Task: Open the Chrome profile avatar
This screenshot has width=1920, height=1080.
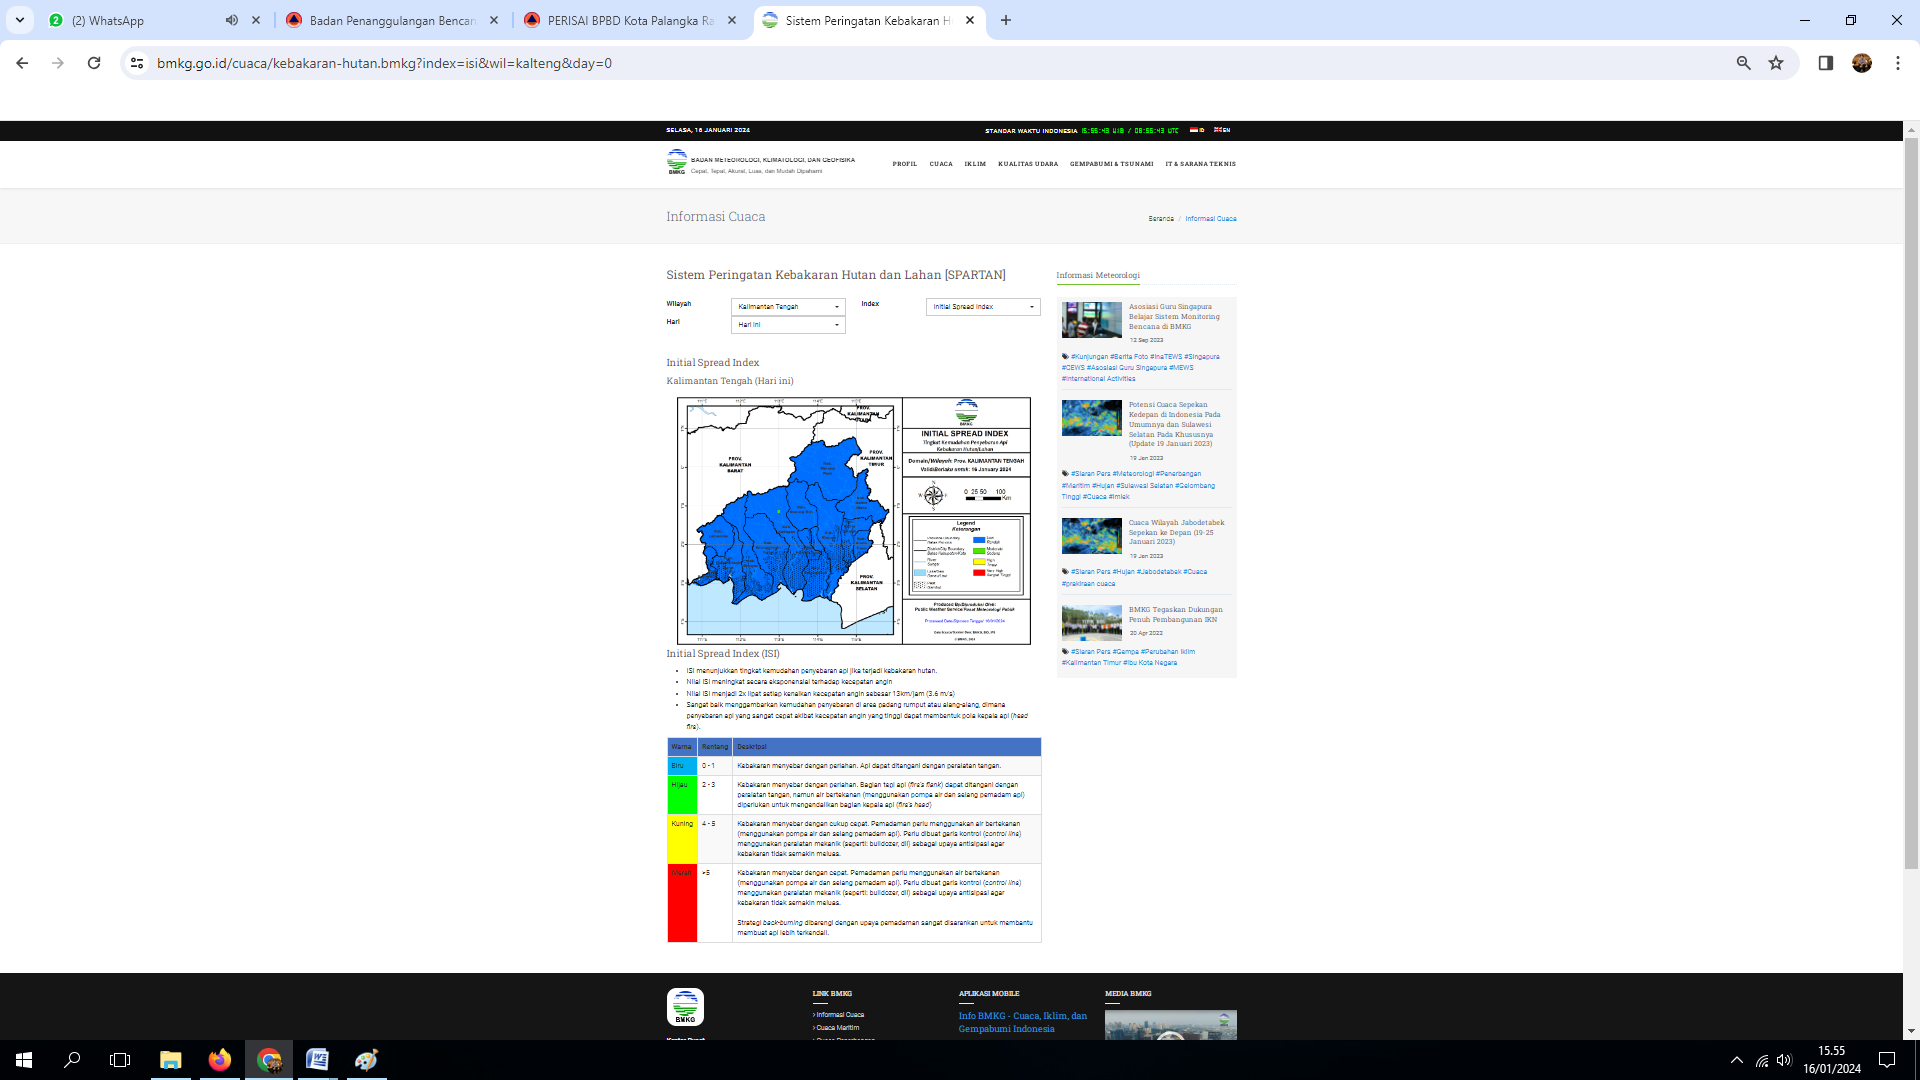Action: [x=1861, y=63]
